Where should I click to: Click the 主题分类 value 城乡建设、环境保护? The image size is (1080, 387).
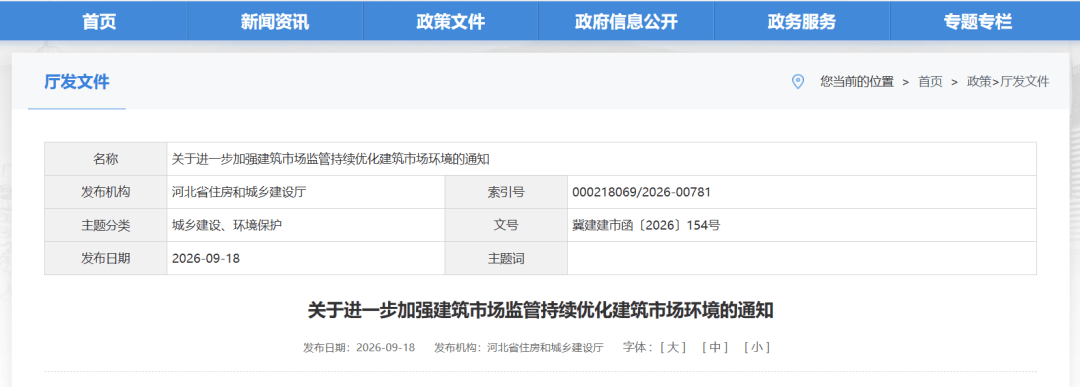(x=227, y=225)
